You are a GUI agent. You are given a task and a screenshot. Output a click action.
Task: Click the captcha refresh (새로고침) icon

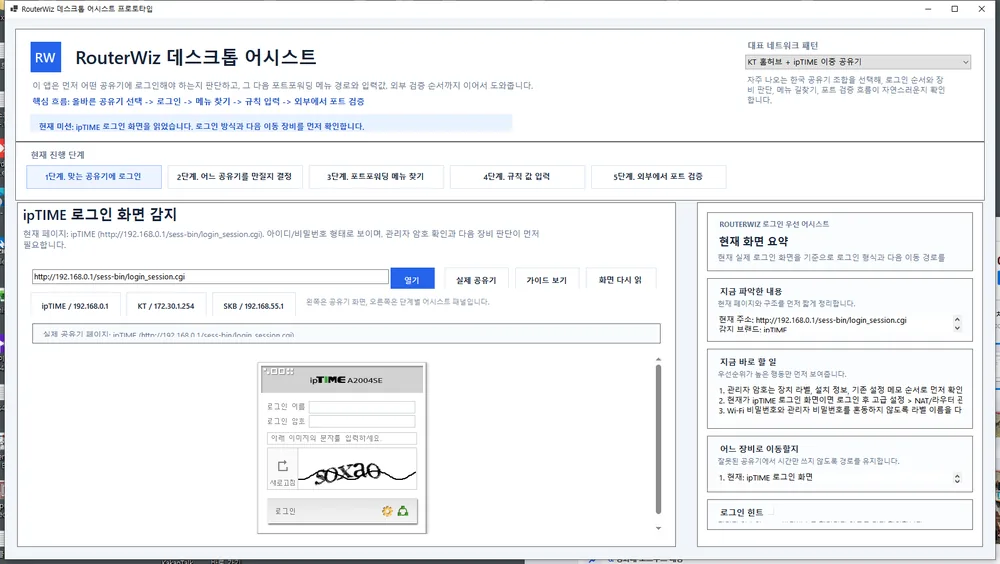click(283, 466)
